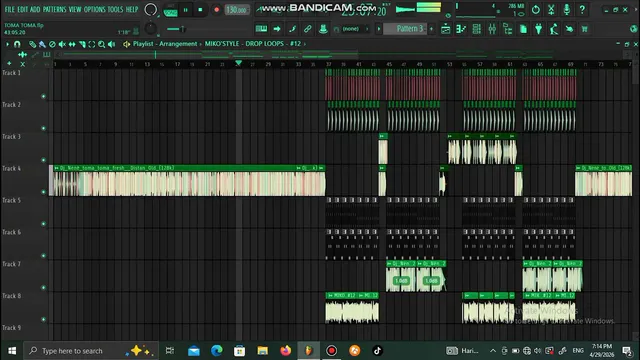This screenshot has height=360, width=640.
Task: Select the playlist paint brush tool
Action: coord(42,44)
